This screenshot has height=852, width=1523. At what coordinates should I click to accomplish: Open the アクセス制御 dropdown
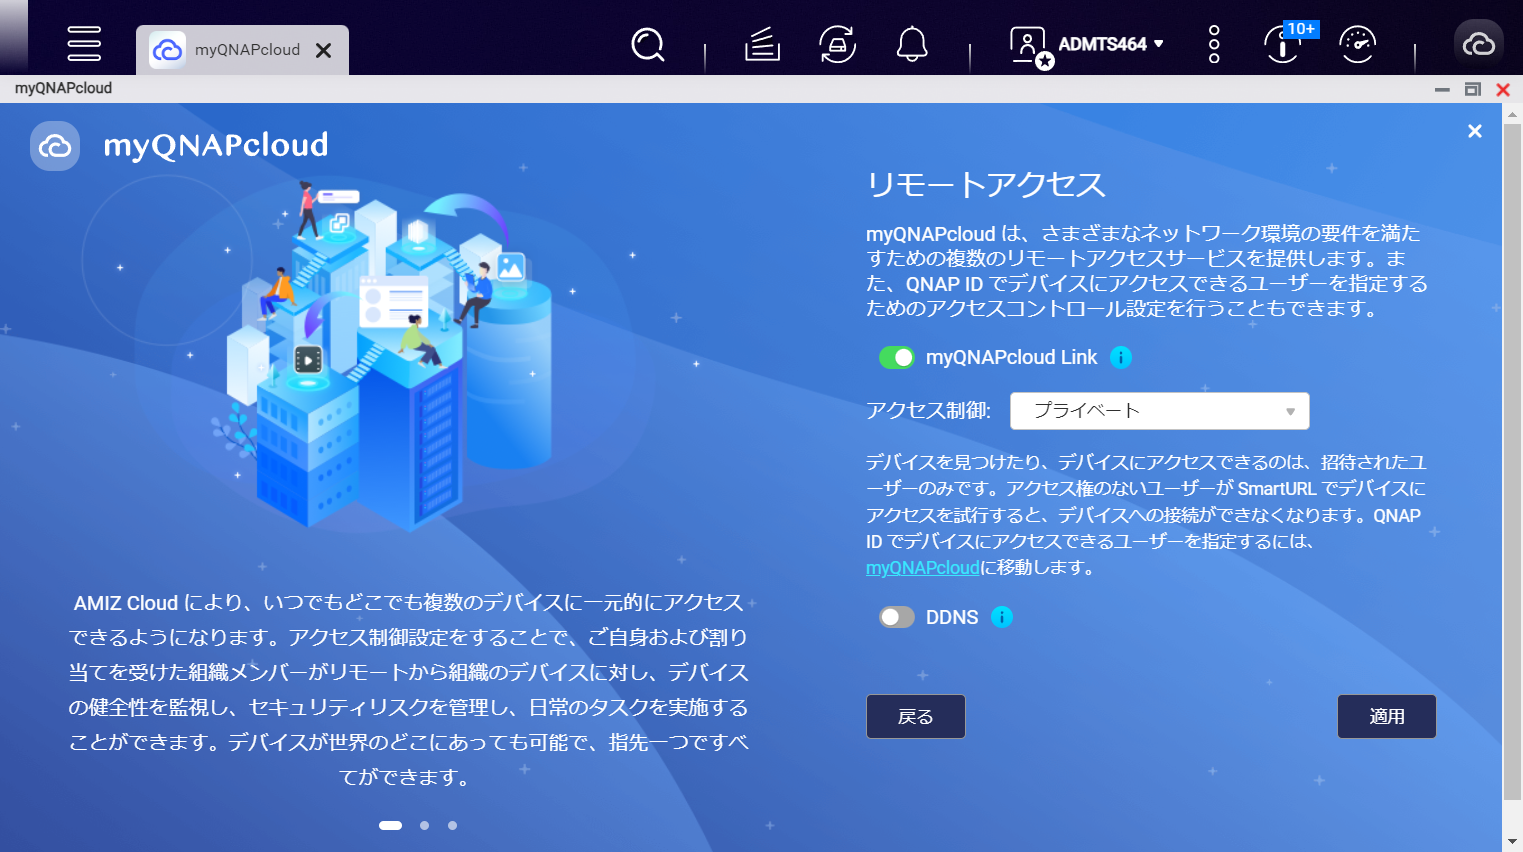click(1159, 411)
